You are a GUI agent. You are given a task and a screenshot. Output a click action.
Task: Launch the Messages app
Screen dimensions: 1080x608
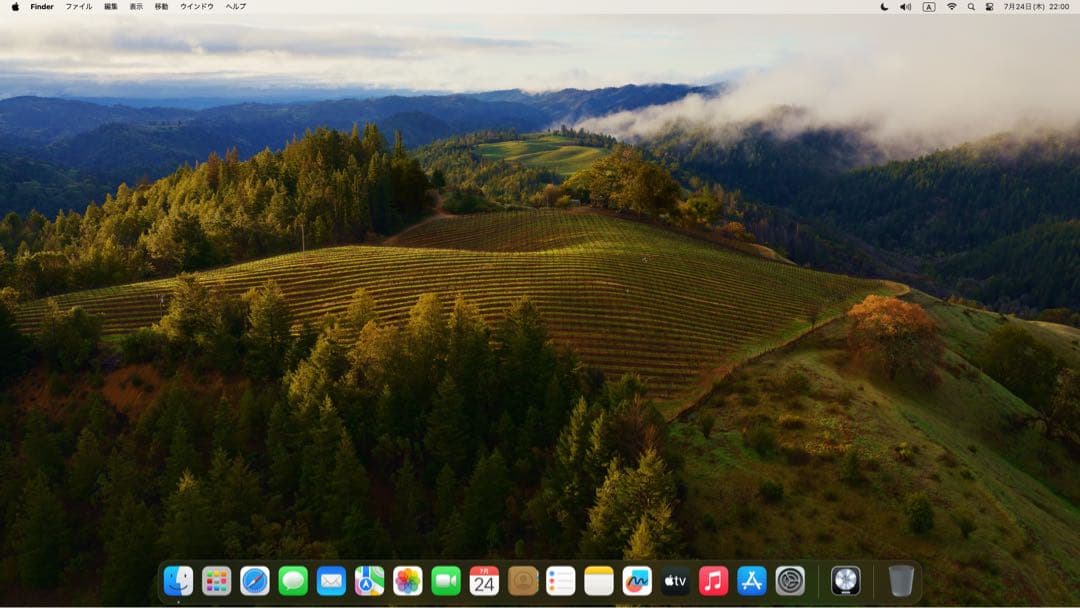click(x=293, y=581)
